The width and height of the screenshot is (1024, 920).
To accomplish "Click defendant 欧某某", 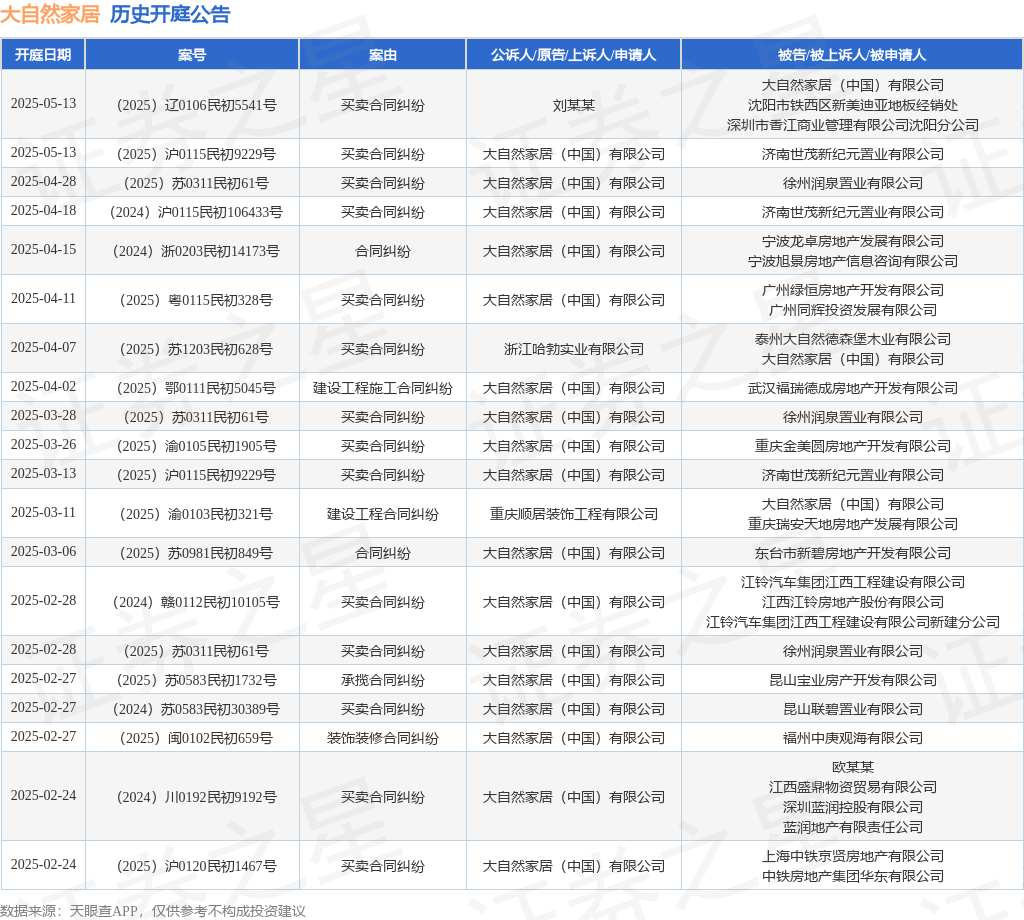I will [852, 767].
